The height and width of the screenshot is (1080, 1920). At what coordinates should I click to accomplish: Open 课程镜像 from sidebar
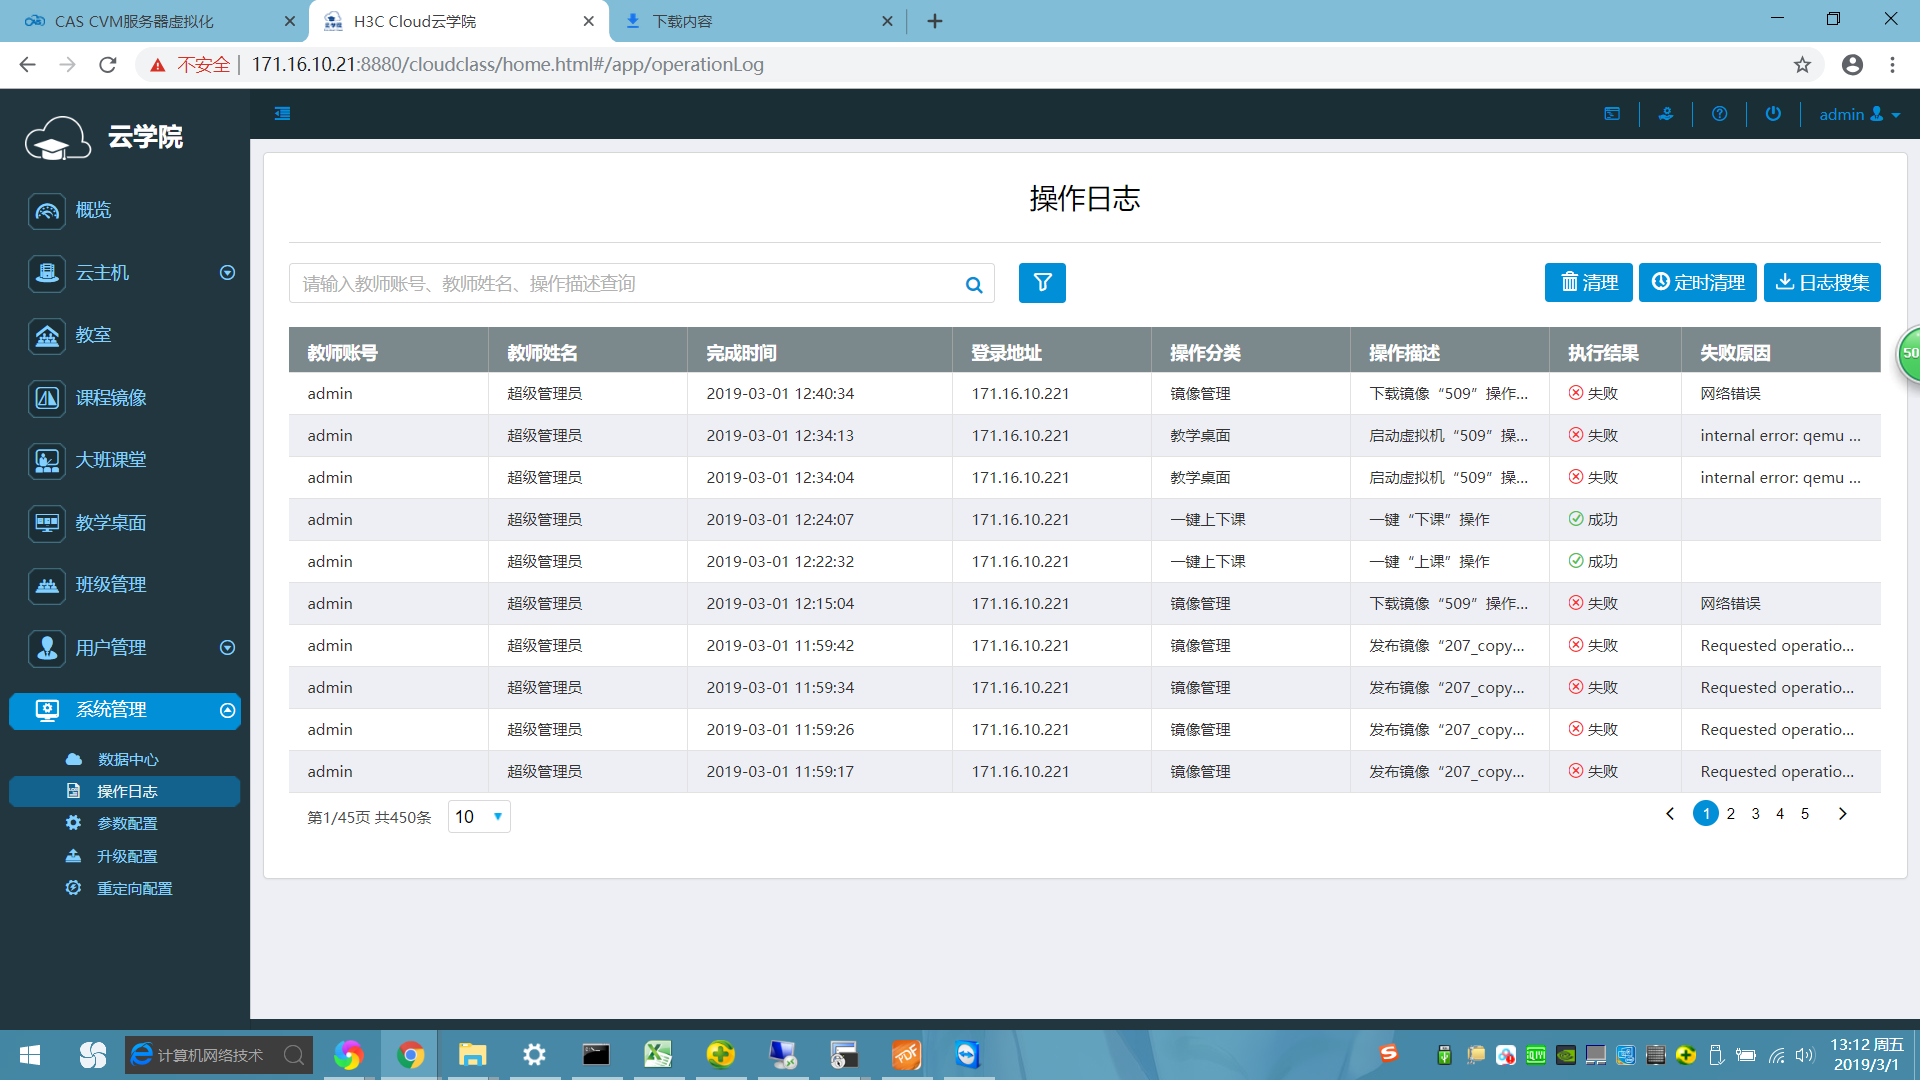click(110, 398)
